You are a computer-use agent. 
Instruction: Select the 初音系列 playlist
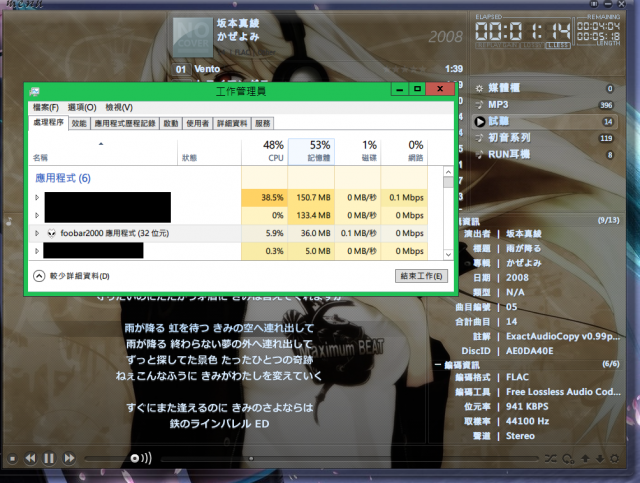click(x=545, y=138)
